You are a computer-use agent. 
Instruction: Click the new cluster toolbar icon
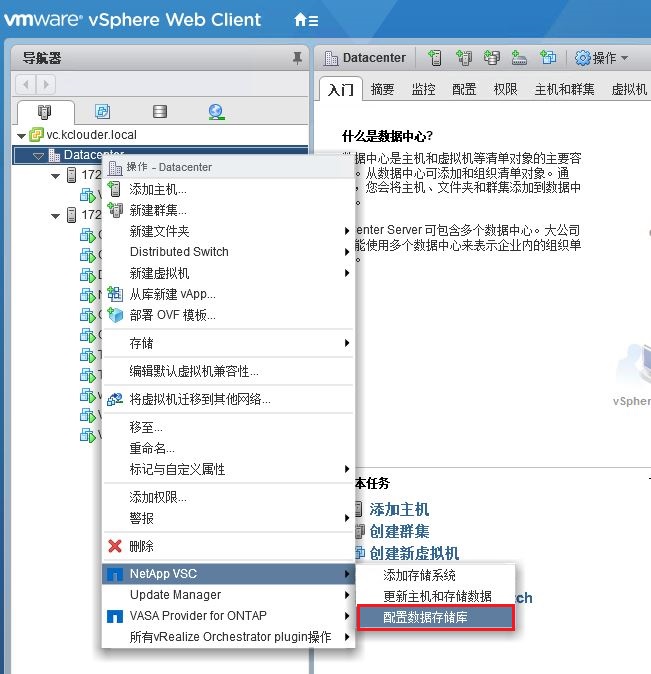pos(464,58)
